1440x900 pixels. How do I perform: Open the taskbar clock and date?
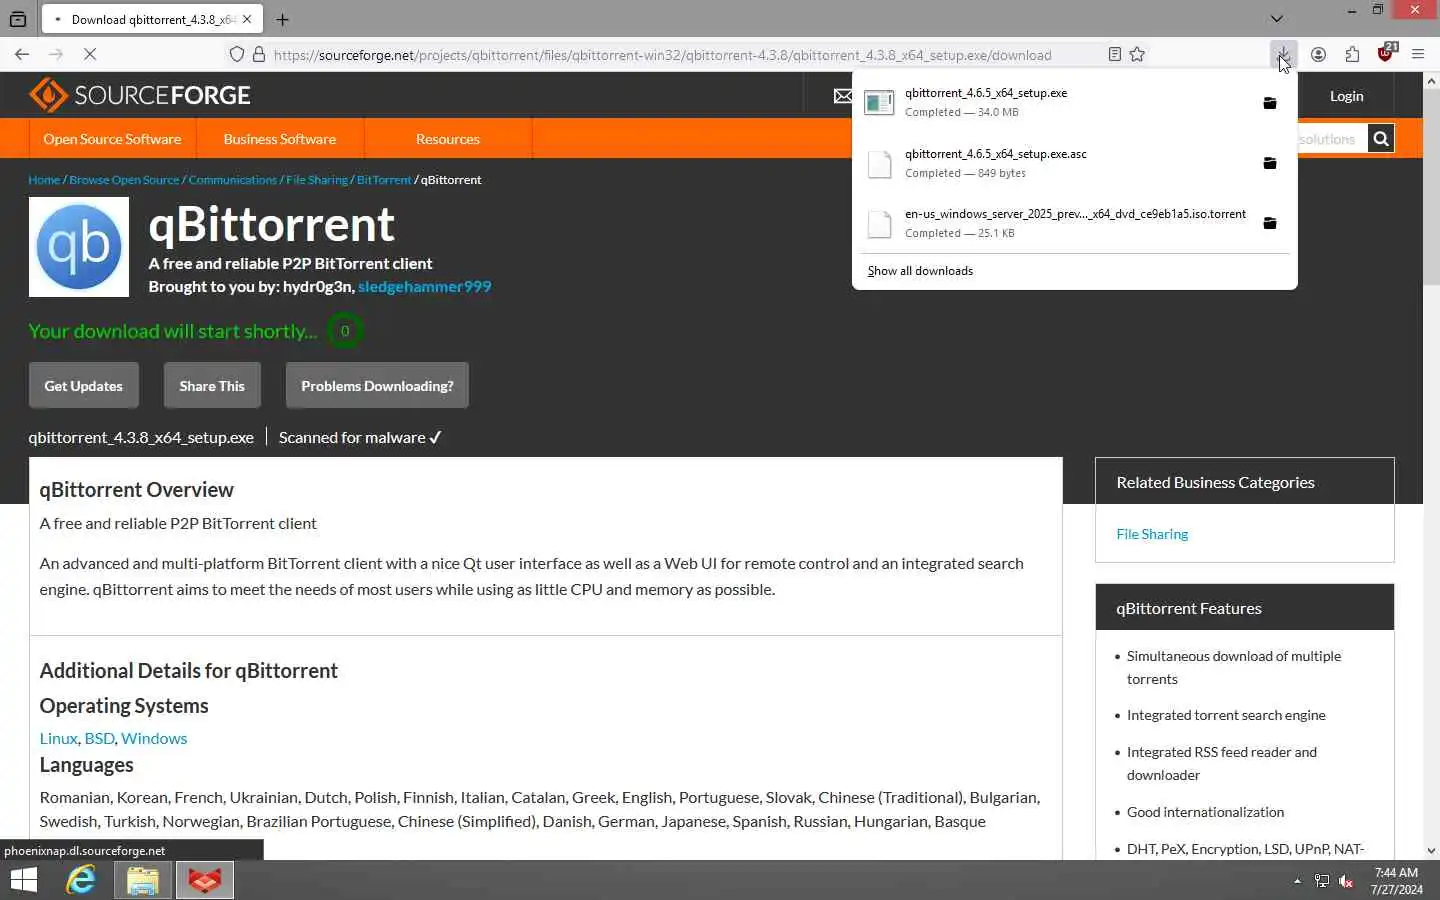coord(1396,881)
